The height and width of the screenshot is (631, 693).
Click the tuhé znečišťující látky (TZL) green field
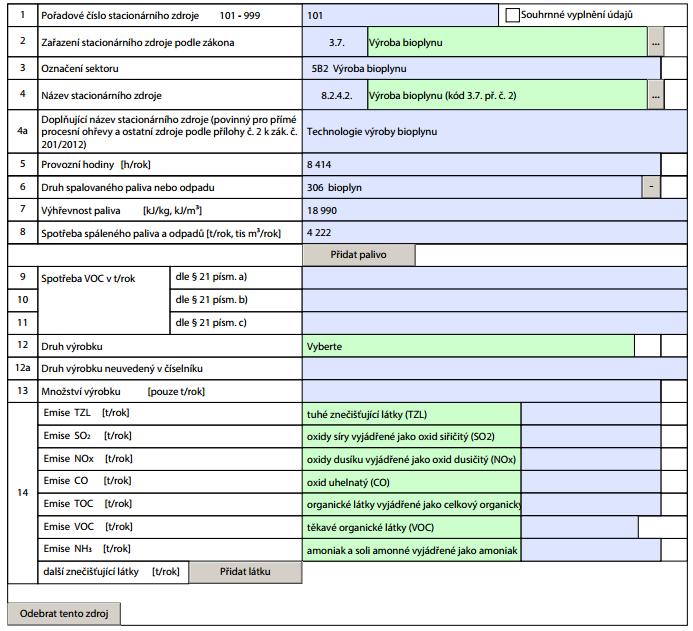pyautogui.click(x=411, y=414)
